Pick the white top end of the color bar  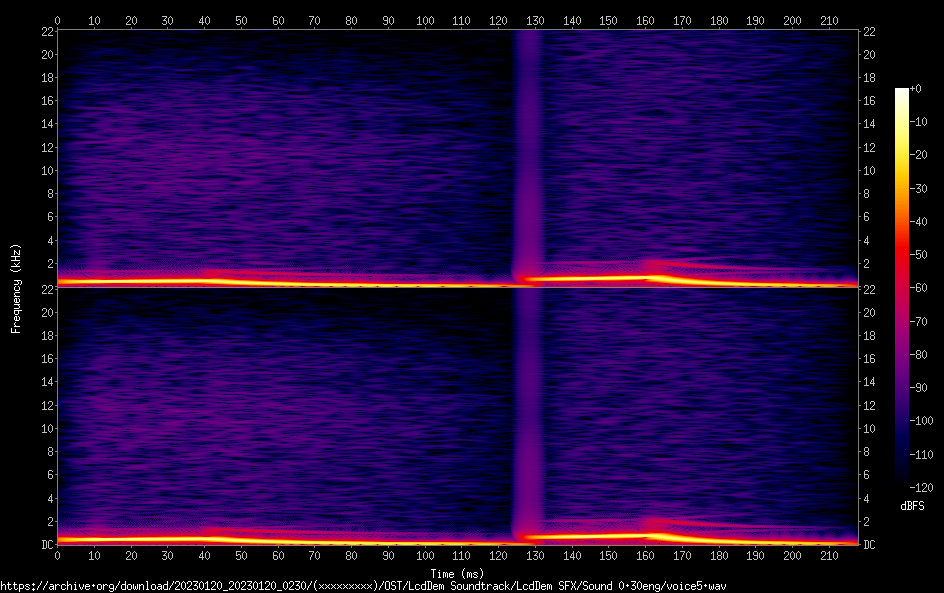pyautogui.click(x=901, y=93)
